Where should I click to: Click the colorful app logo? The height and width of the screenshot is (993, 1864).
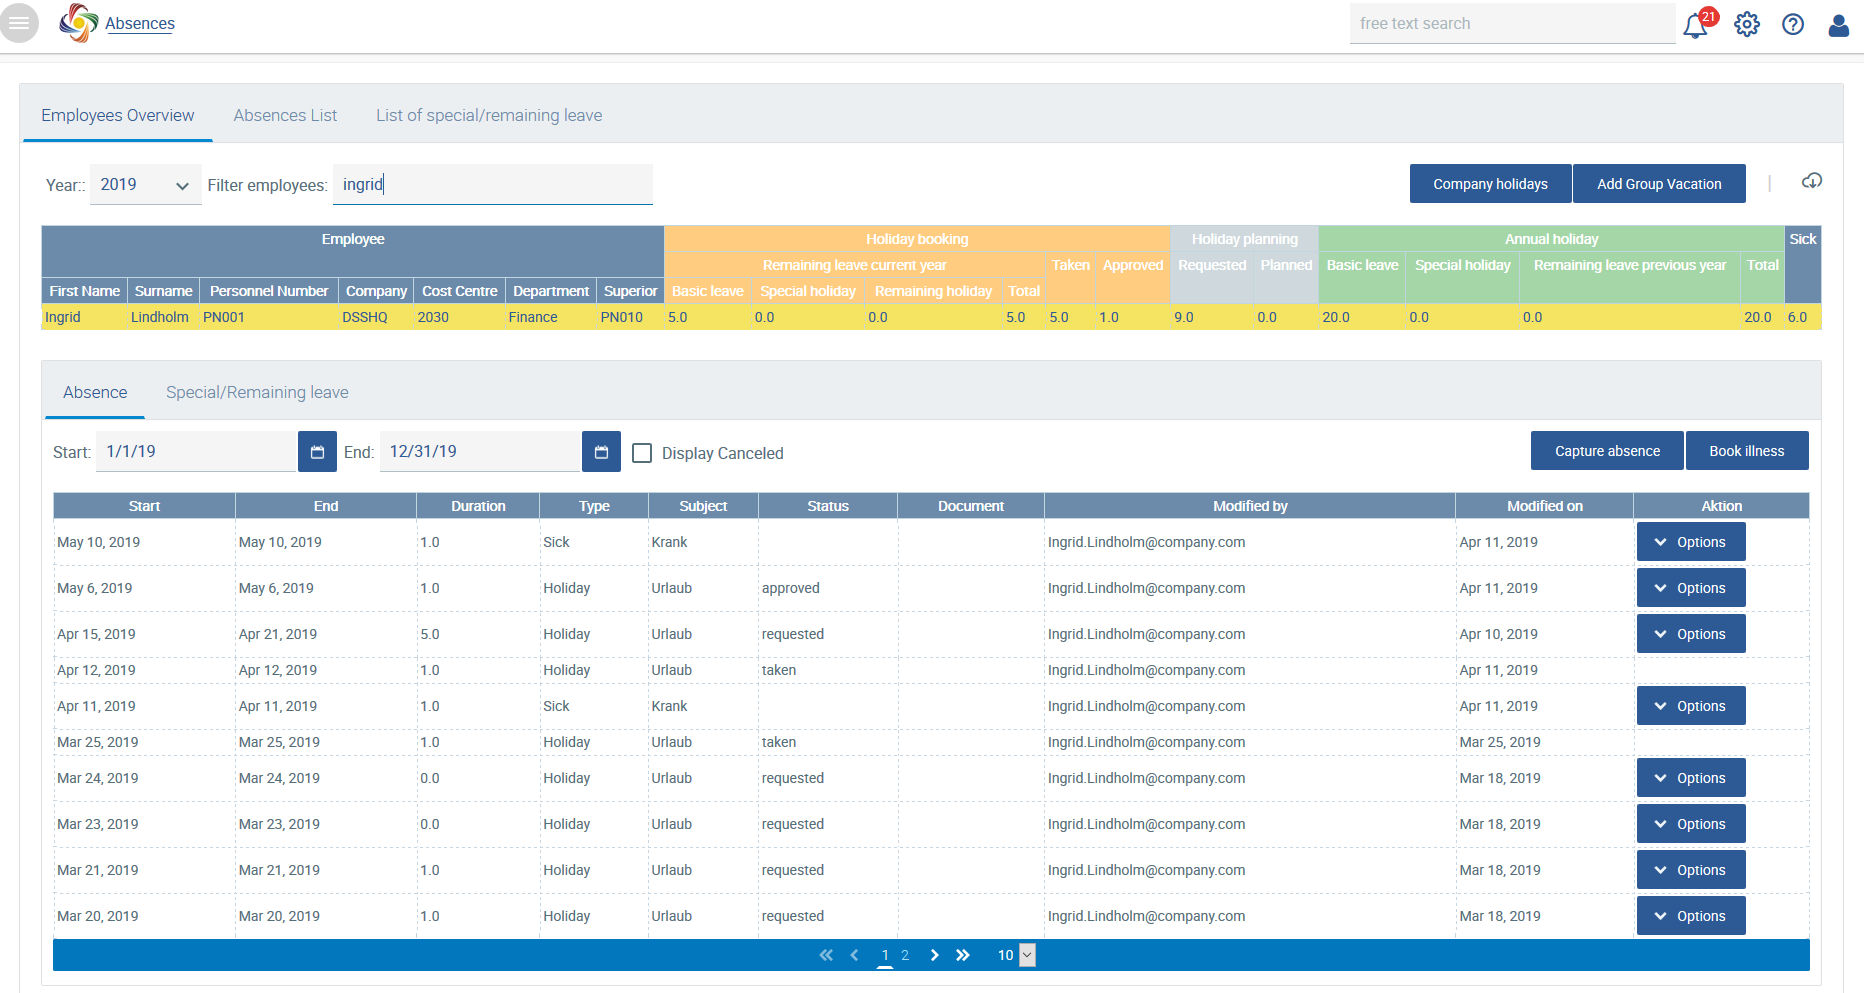pos(78,23)
